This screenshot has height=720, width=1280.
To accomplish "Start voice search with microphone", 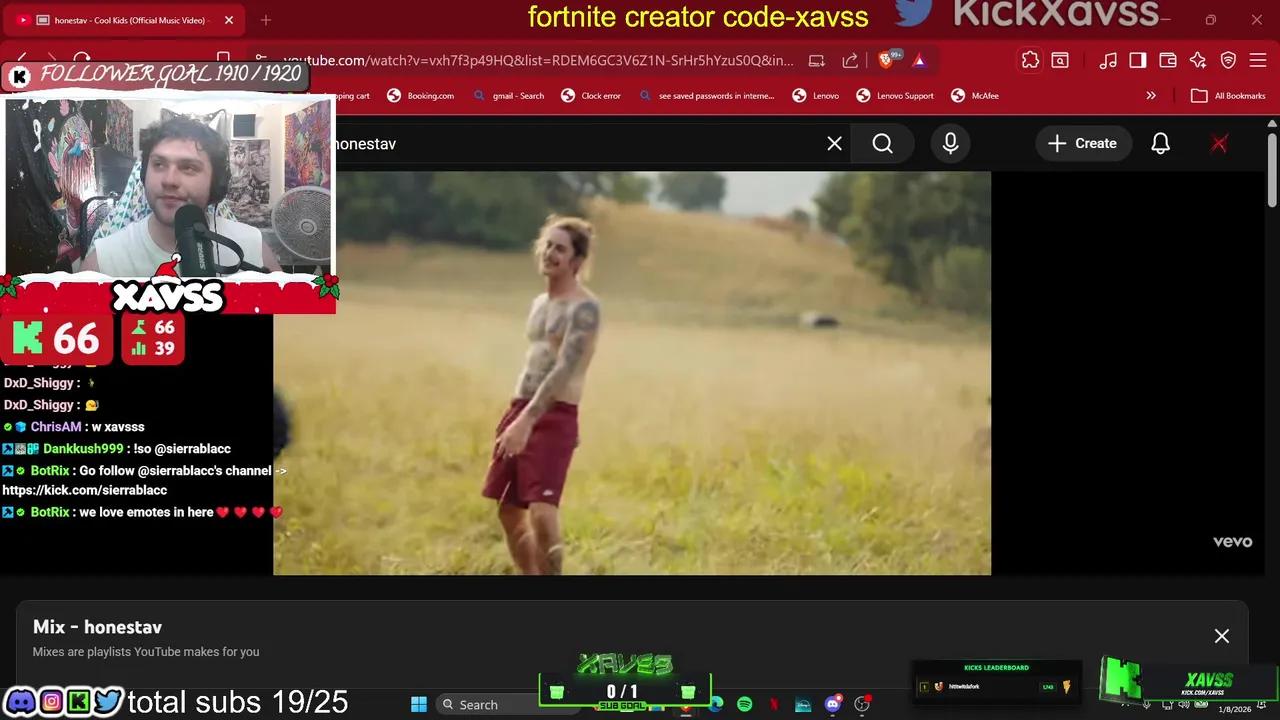I will tap(950, 144).
